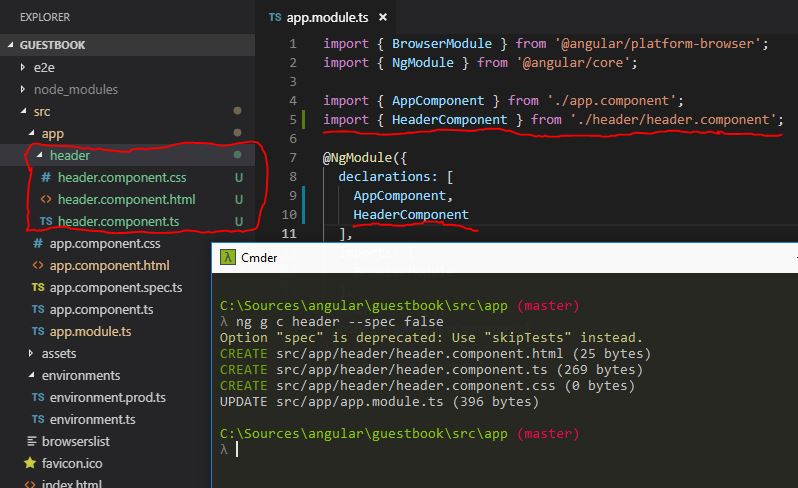The image size is (798, 488).
Task: Collapse the header folder
Action: [x=40, y=155]
